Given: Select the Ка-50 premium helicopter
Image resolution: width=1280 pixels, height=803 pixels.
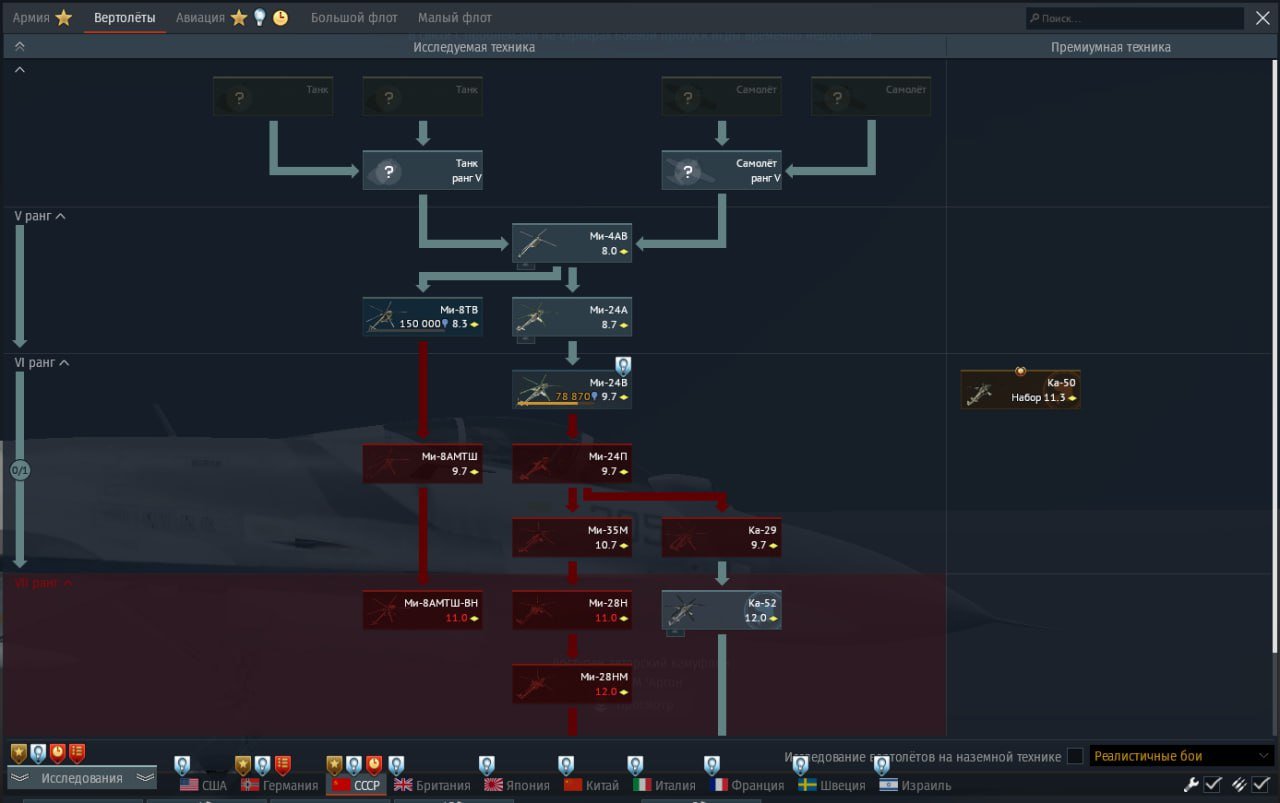Looking at the screenshot, I should (x=1020, y=389).
